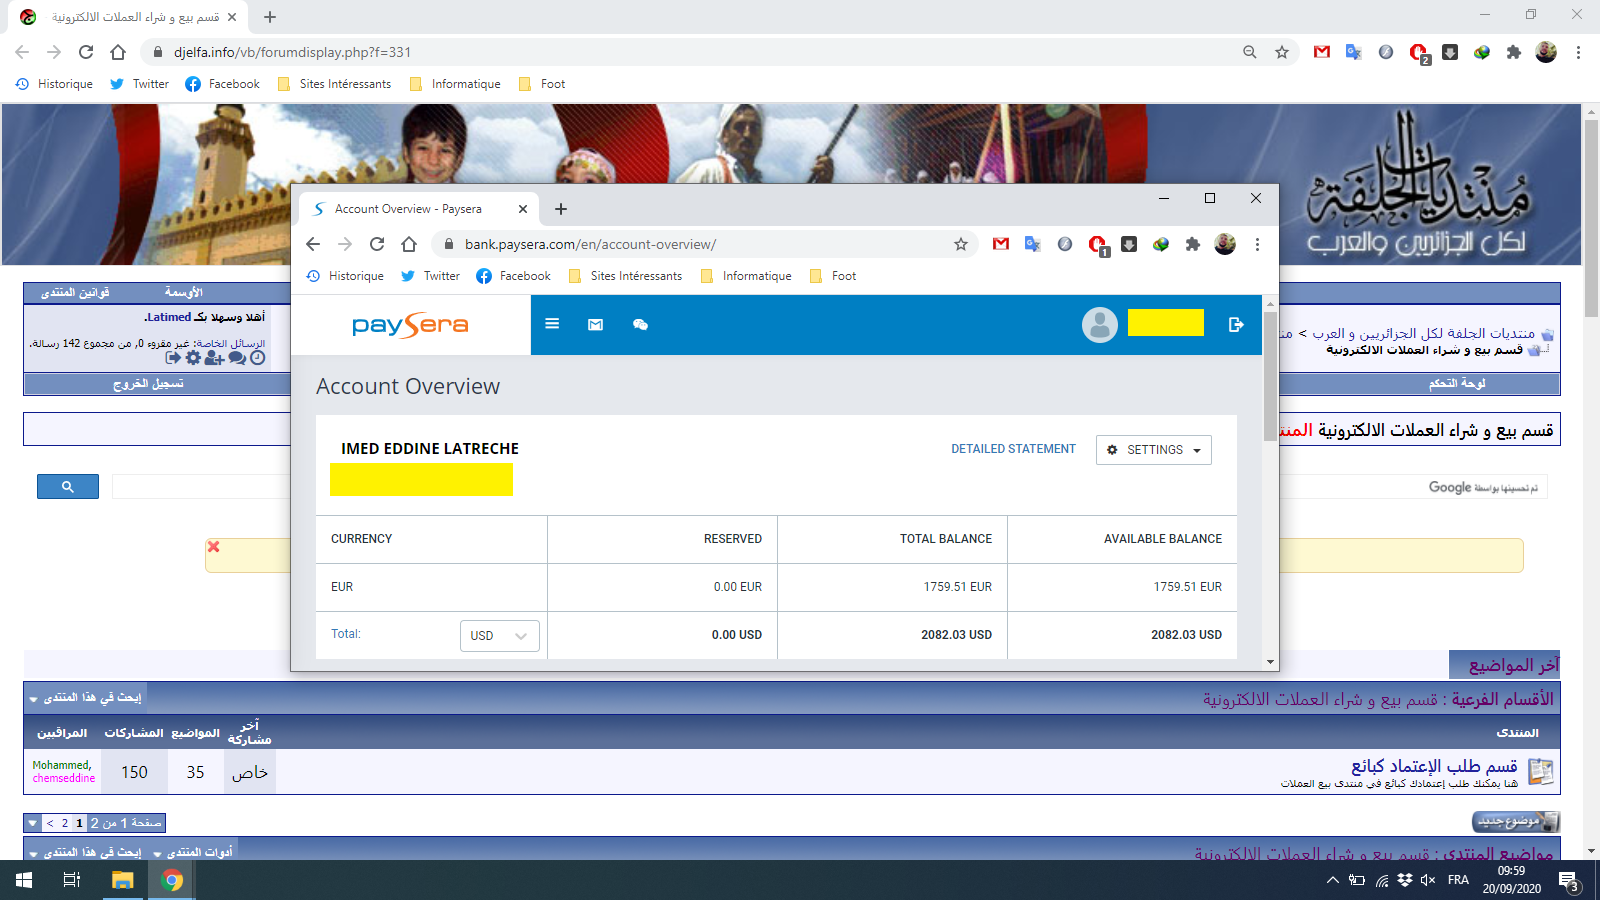The image size is (1600, 900).
Task: Open Sites Intéressants folder in Paysera window
Action: pyautogui.click(x=626, y=276)
